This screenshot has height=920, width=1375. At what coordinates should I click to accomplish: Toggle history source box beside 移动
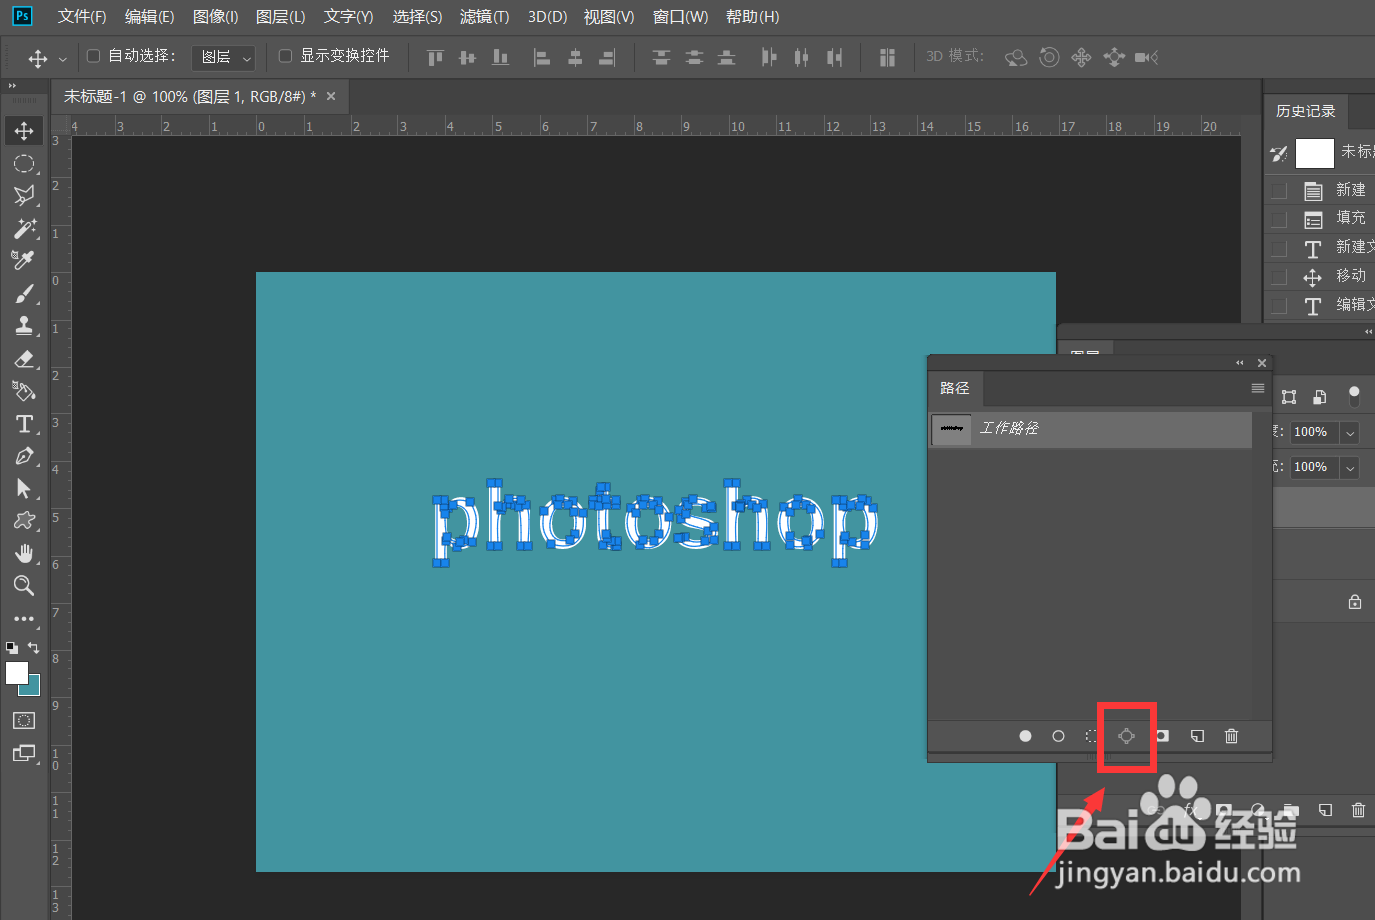point(1279,276)
